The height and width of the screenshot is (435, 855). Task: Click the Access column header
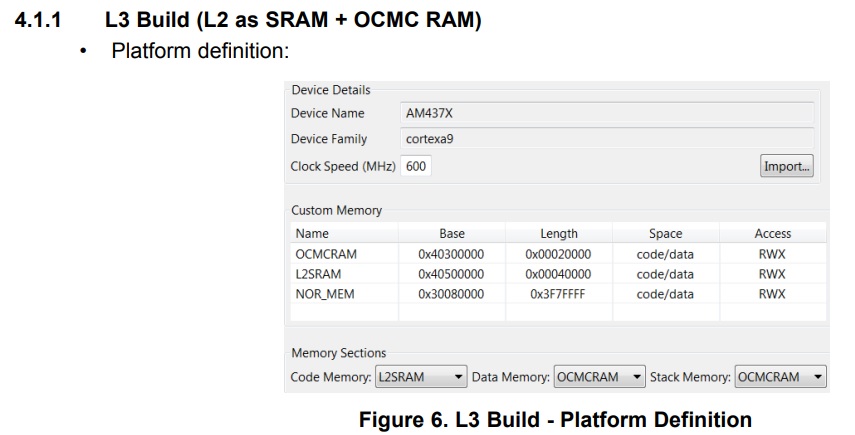pos(772,234)
